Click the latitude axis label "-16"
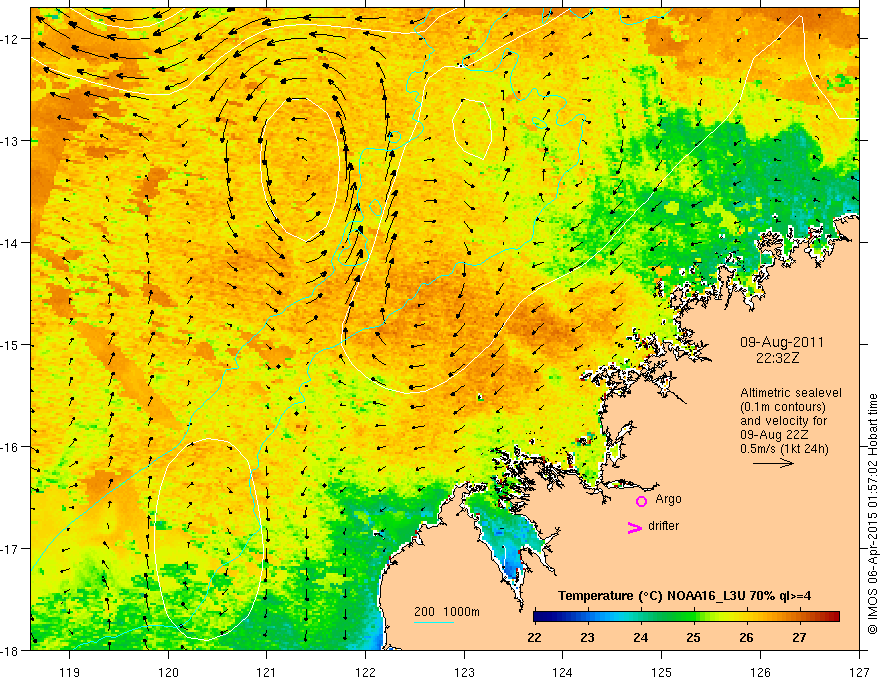The width and height of the screenshot is (880, 680). pyautogui.click(x=11, y=447)
